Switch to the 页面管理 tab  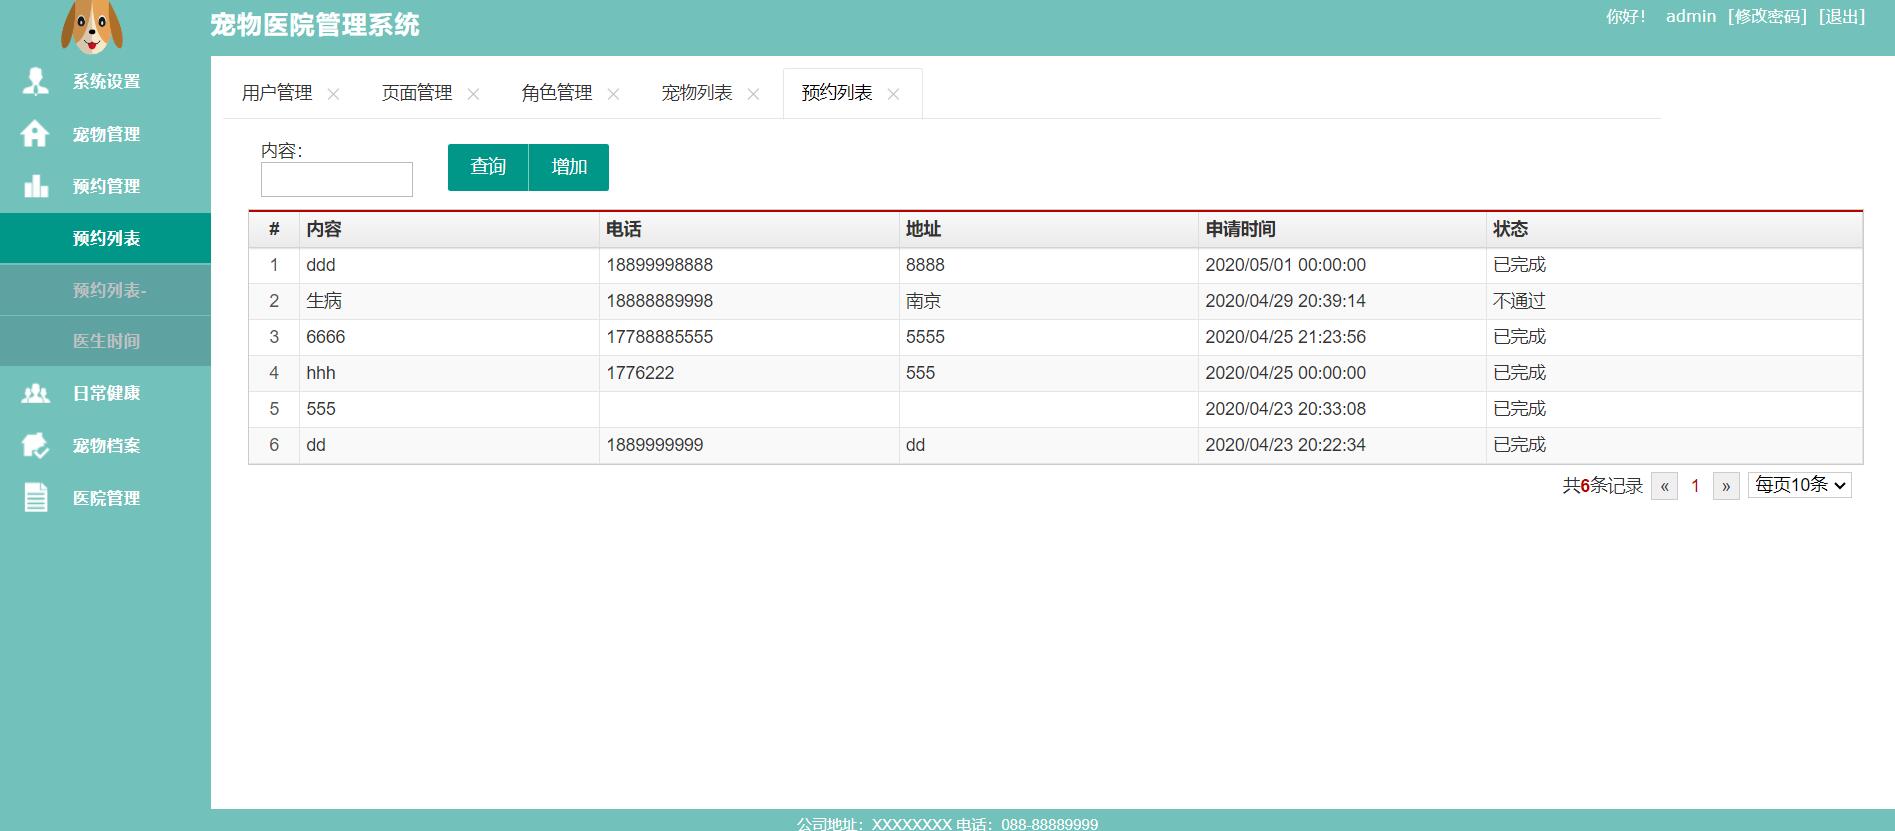[417, 93]
